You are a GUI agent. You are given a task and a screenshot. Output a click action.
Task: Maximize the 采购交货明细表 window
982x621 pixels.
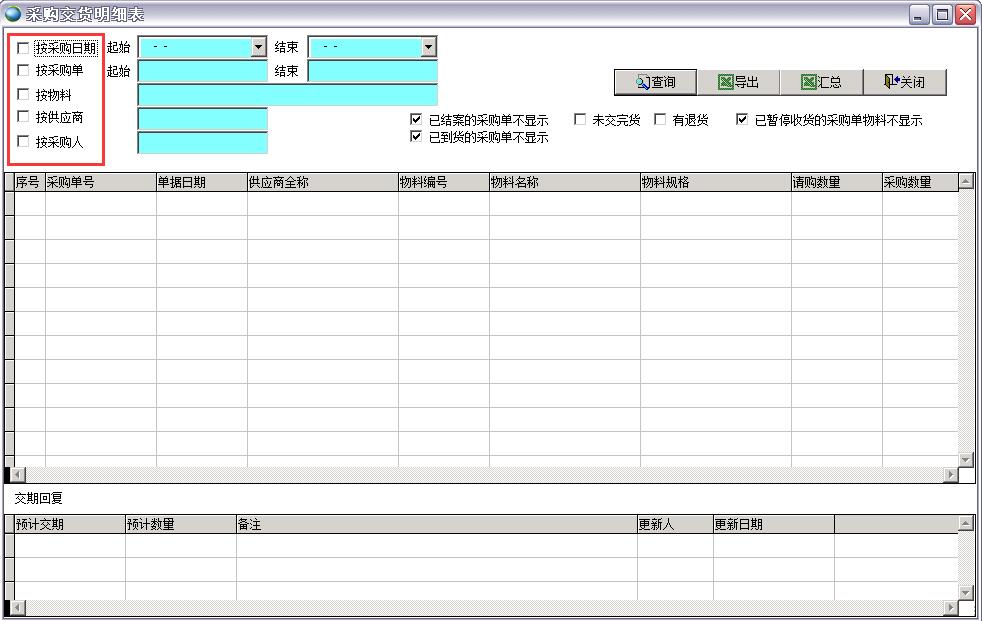[942, 14]
